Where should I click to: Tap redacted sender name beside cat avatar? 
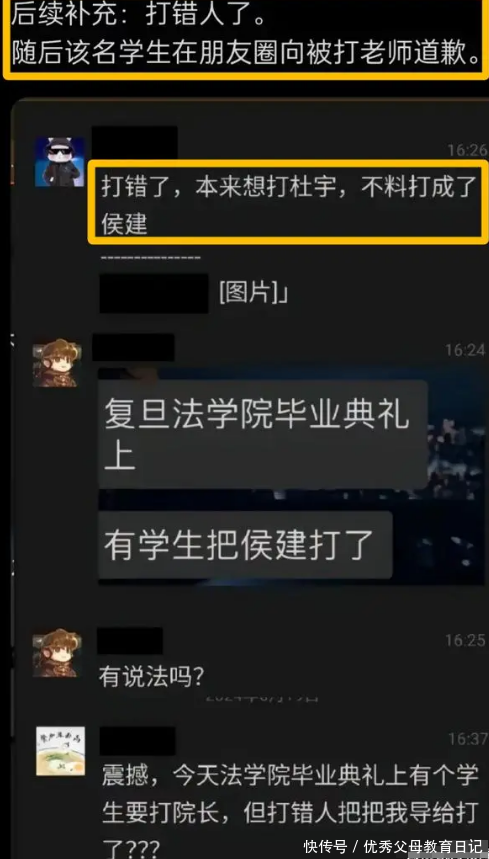click(134, 142)
